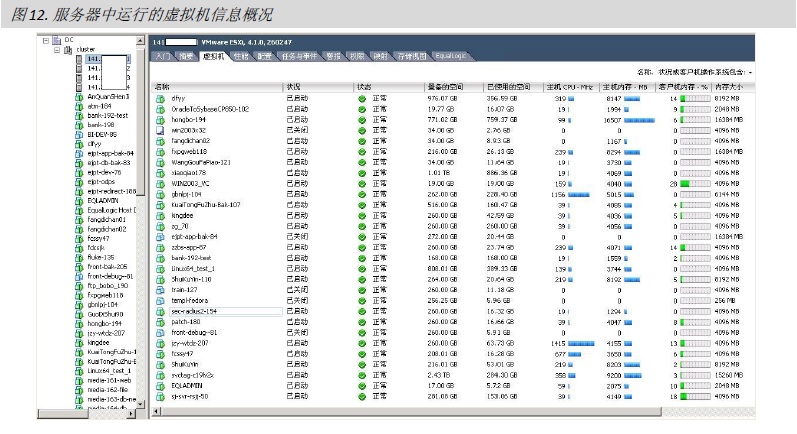This screenshot has width=797, height=434.
Task: Click powered-off VM icon in win2003x32 row
Action: click(161, 131)
